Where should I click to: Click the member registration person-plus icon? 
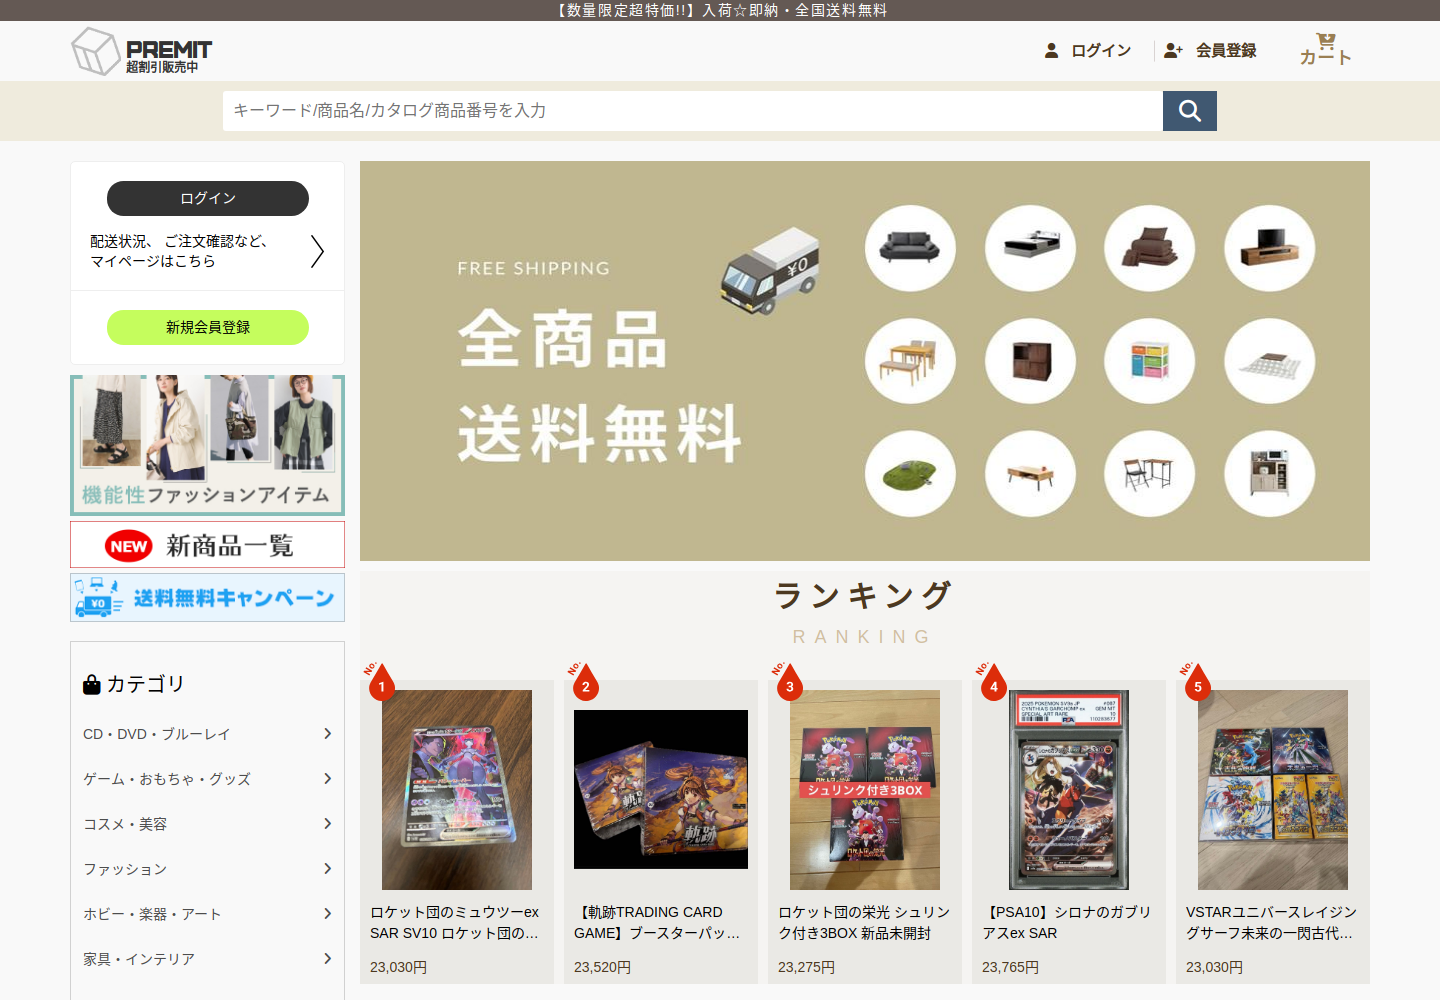point(1173,50)
